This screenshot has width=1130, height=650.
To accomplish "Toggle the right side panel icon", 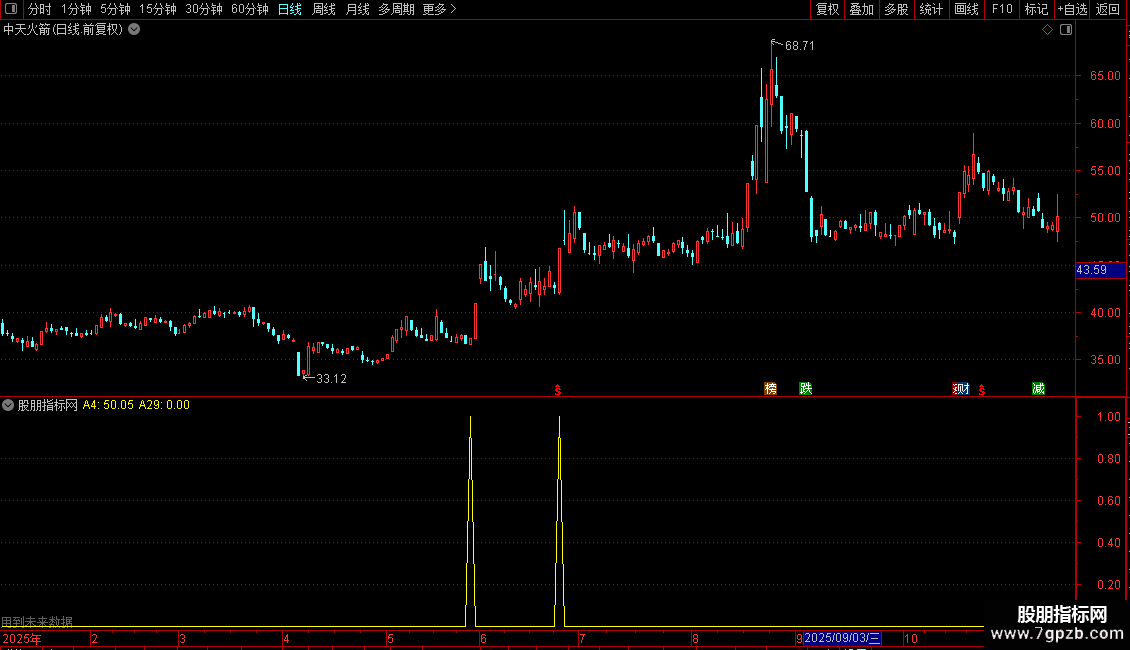I will coord(1066,30).
